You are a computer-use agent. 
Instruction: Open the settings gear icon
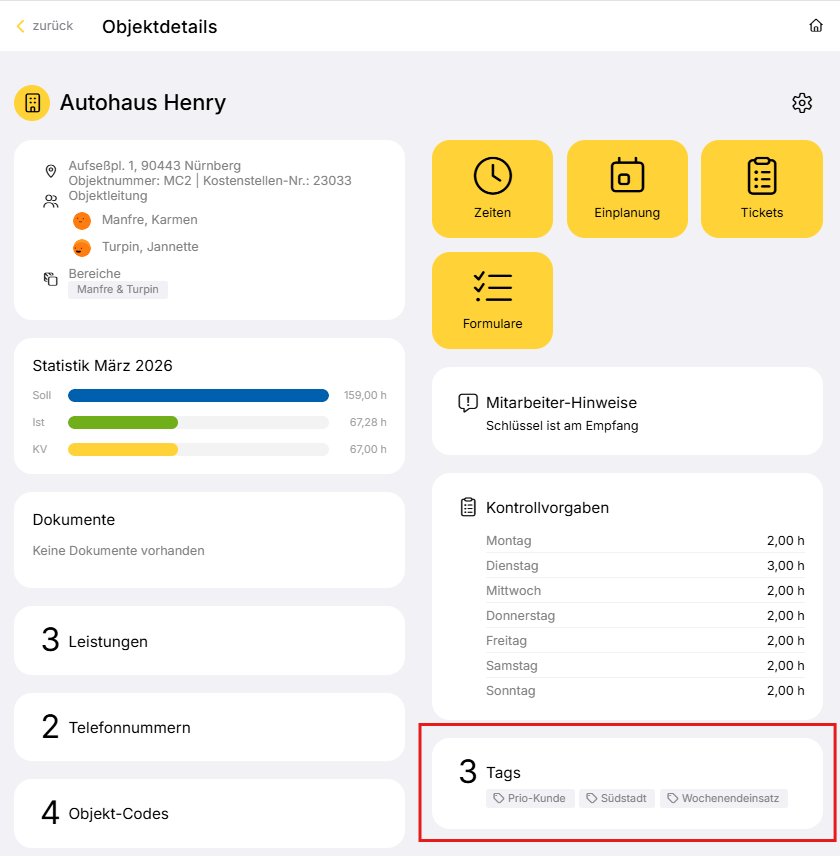(801, 103)
